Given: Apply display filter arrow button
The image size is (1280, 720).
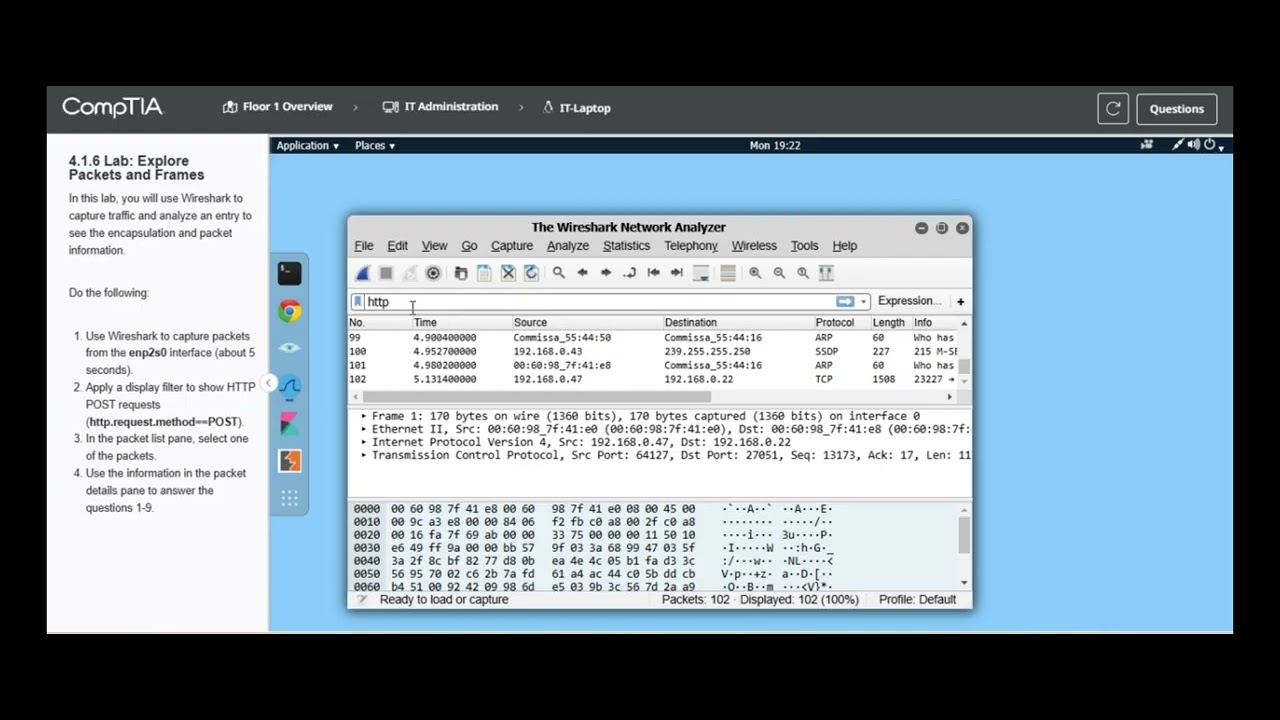Looking at the screenshot, I should 845,301.
